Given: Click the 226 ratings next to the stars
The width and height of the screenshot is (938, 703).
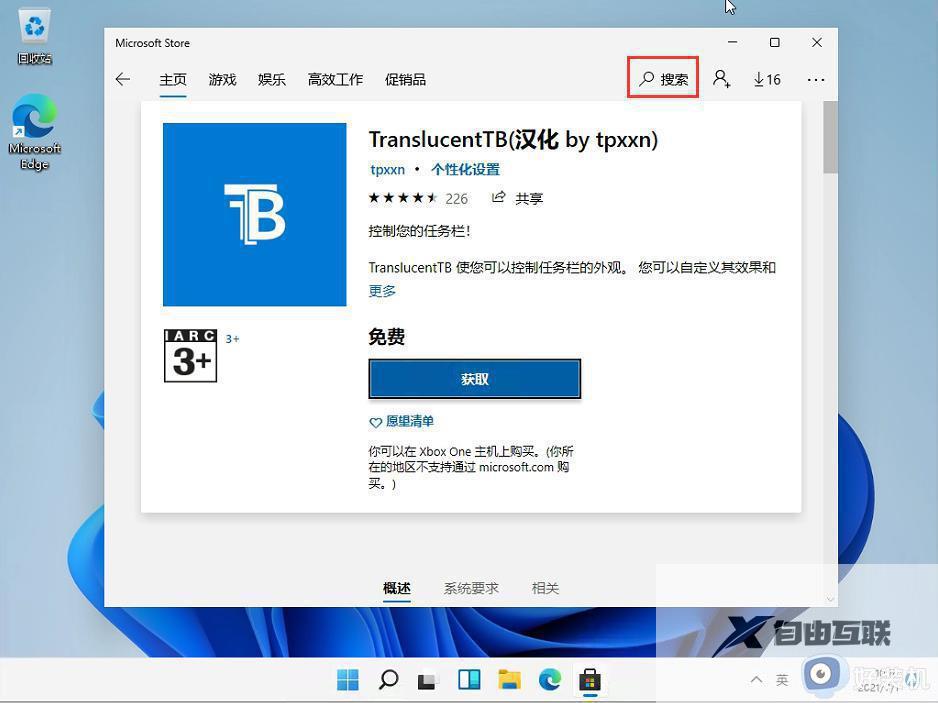Looking at the screenshot, I should click(x=456, y=198).
